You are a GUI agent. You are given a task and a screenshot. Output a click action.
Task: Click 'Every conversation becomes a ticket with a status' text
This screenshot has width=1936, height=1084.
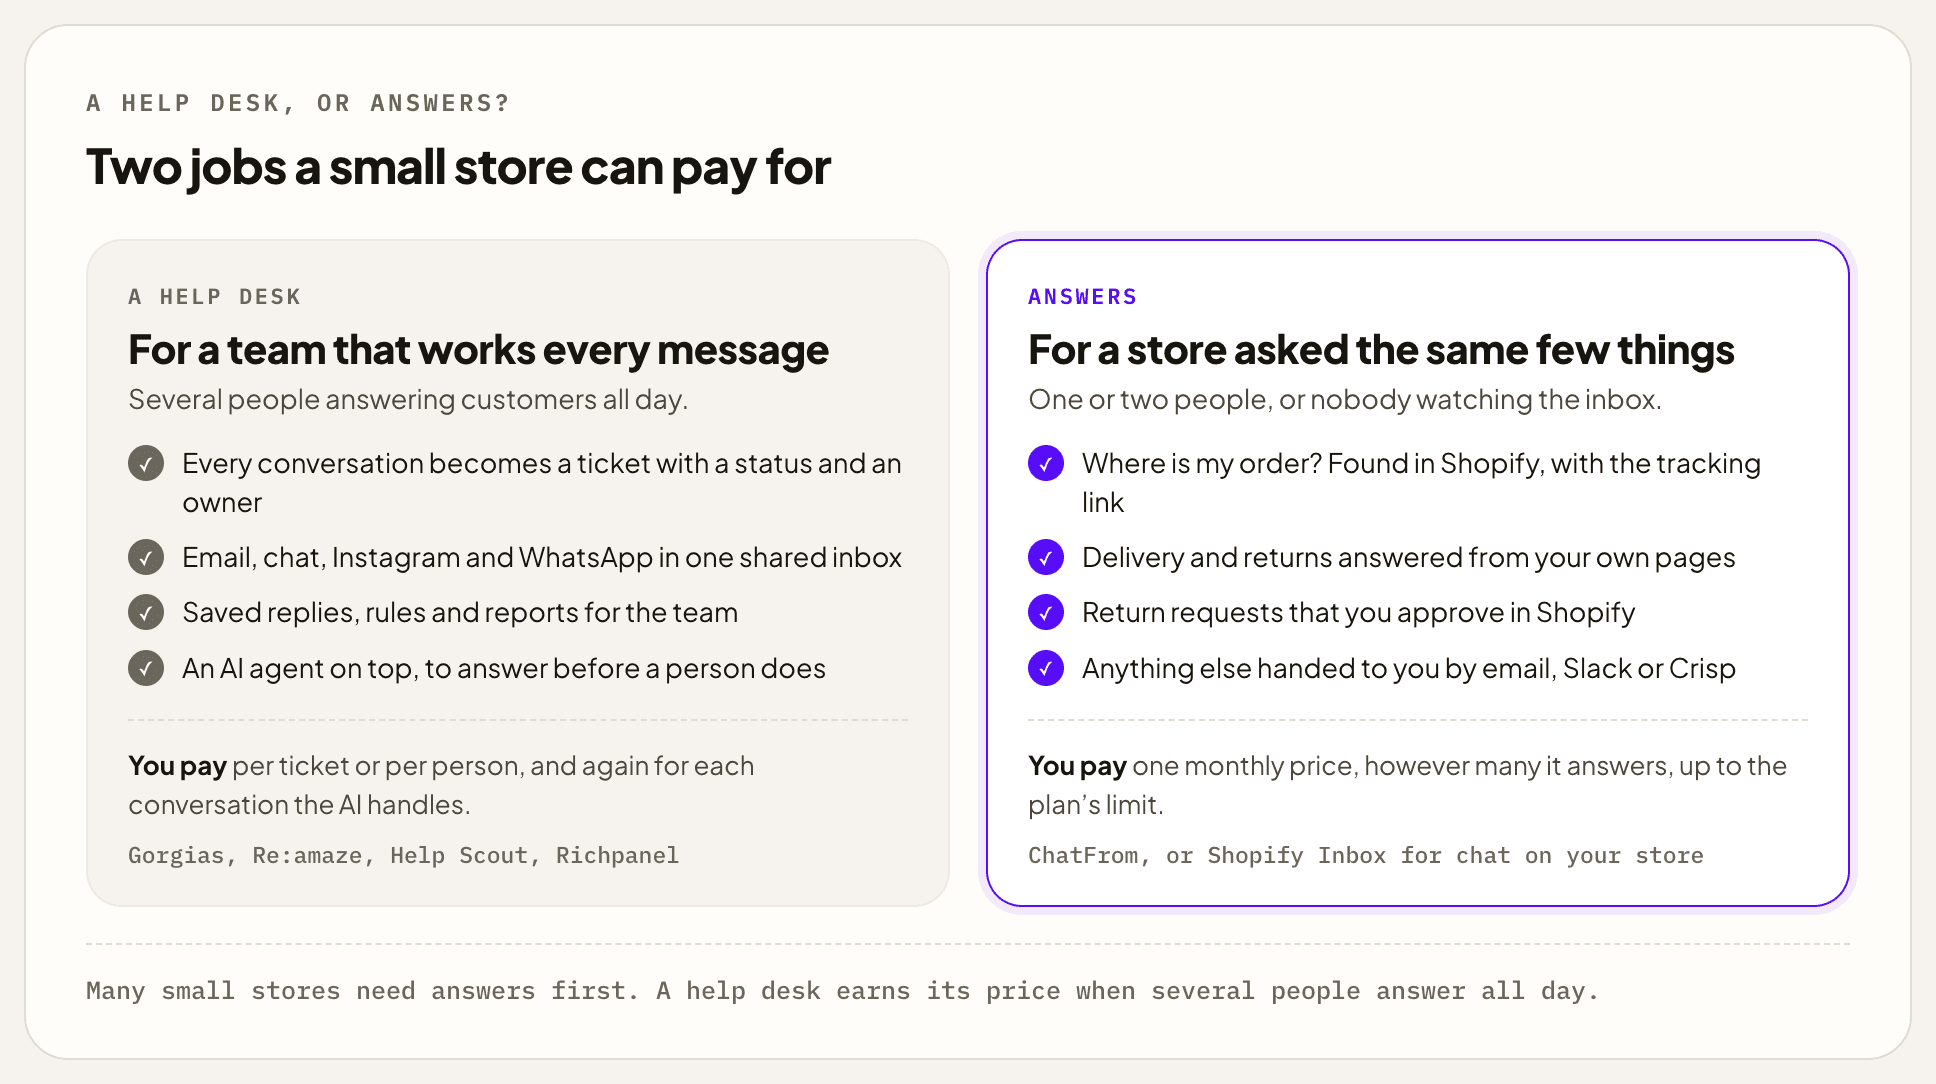coord(542,483)
